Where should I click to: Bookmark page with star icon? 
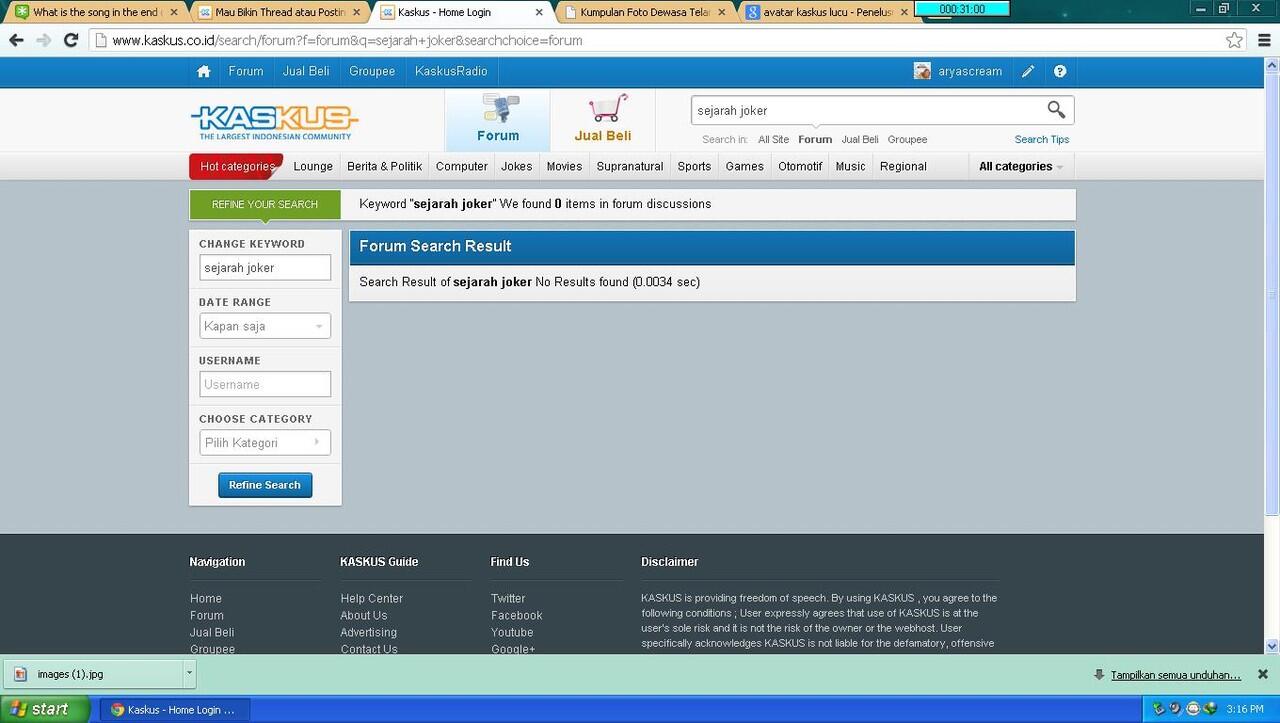pyautogui.click(x=1235, y=41)
